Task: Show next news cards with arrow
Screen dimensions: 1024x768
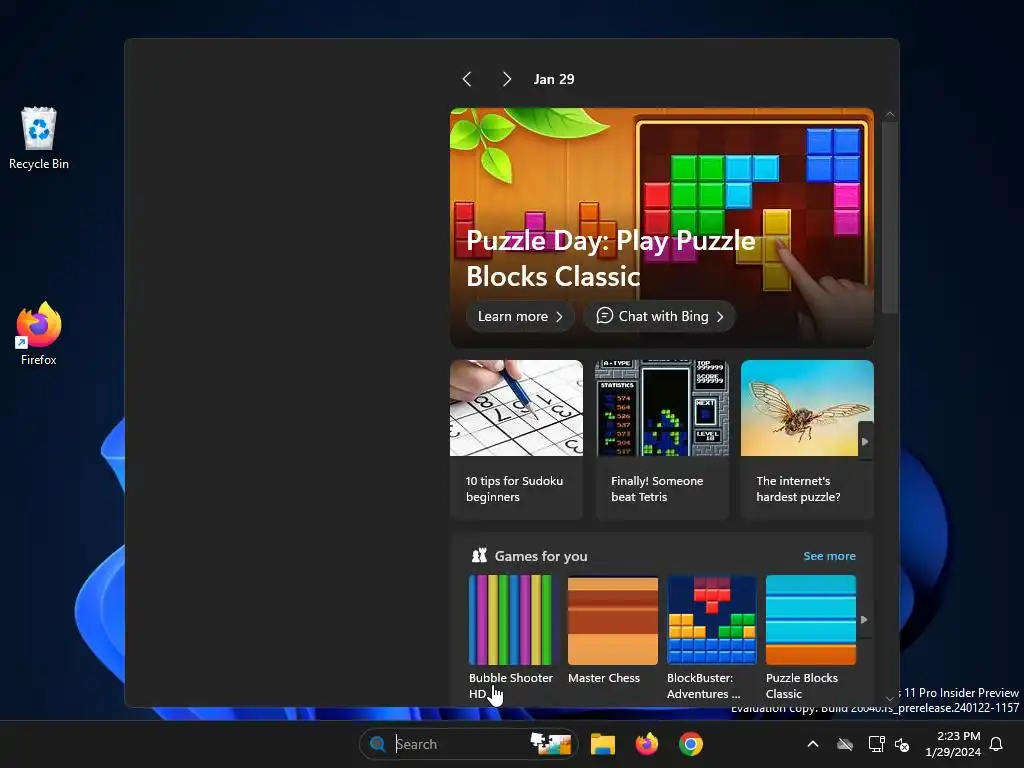Action: click(x=865, y=441)
